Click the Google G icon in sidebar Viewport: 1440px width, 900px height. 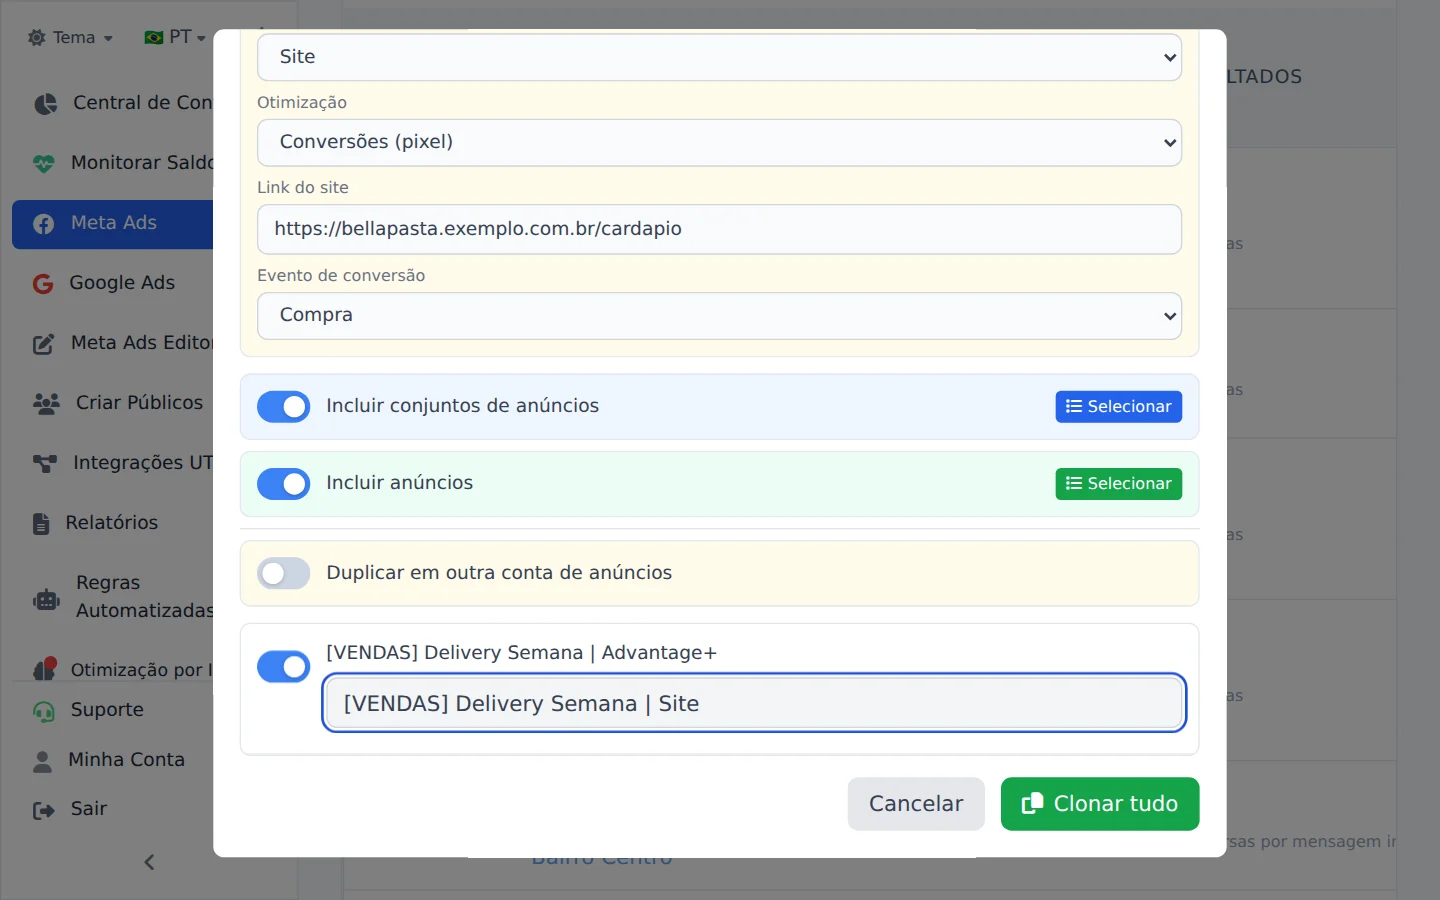pyautogui.click(x=43, y=284)
